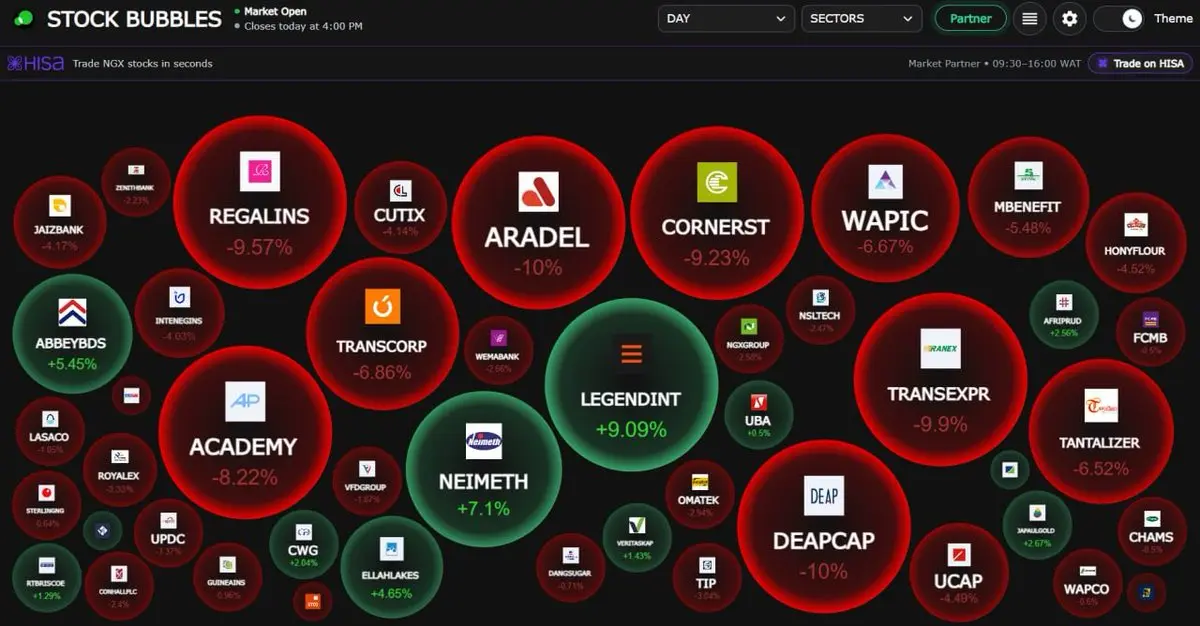Open the green NEIMETH bubble

coord(483,467)
